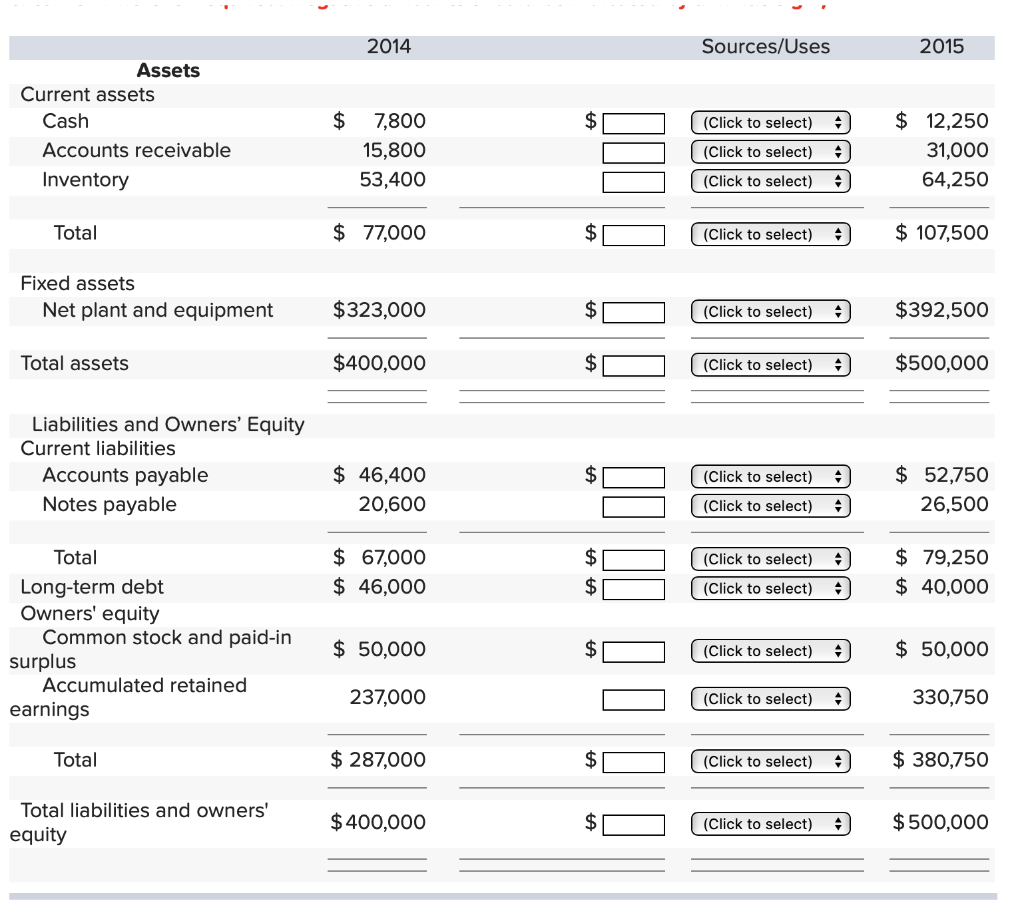Select Net plant and equipment sources/uses dropdown
Viewport: 1024px width, 909px height.
(771, 312)
